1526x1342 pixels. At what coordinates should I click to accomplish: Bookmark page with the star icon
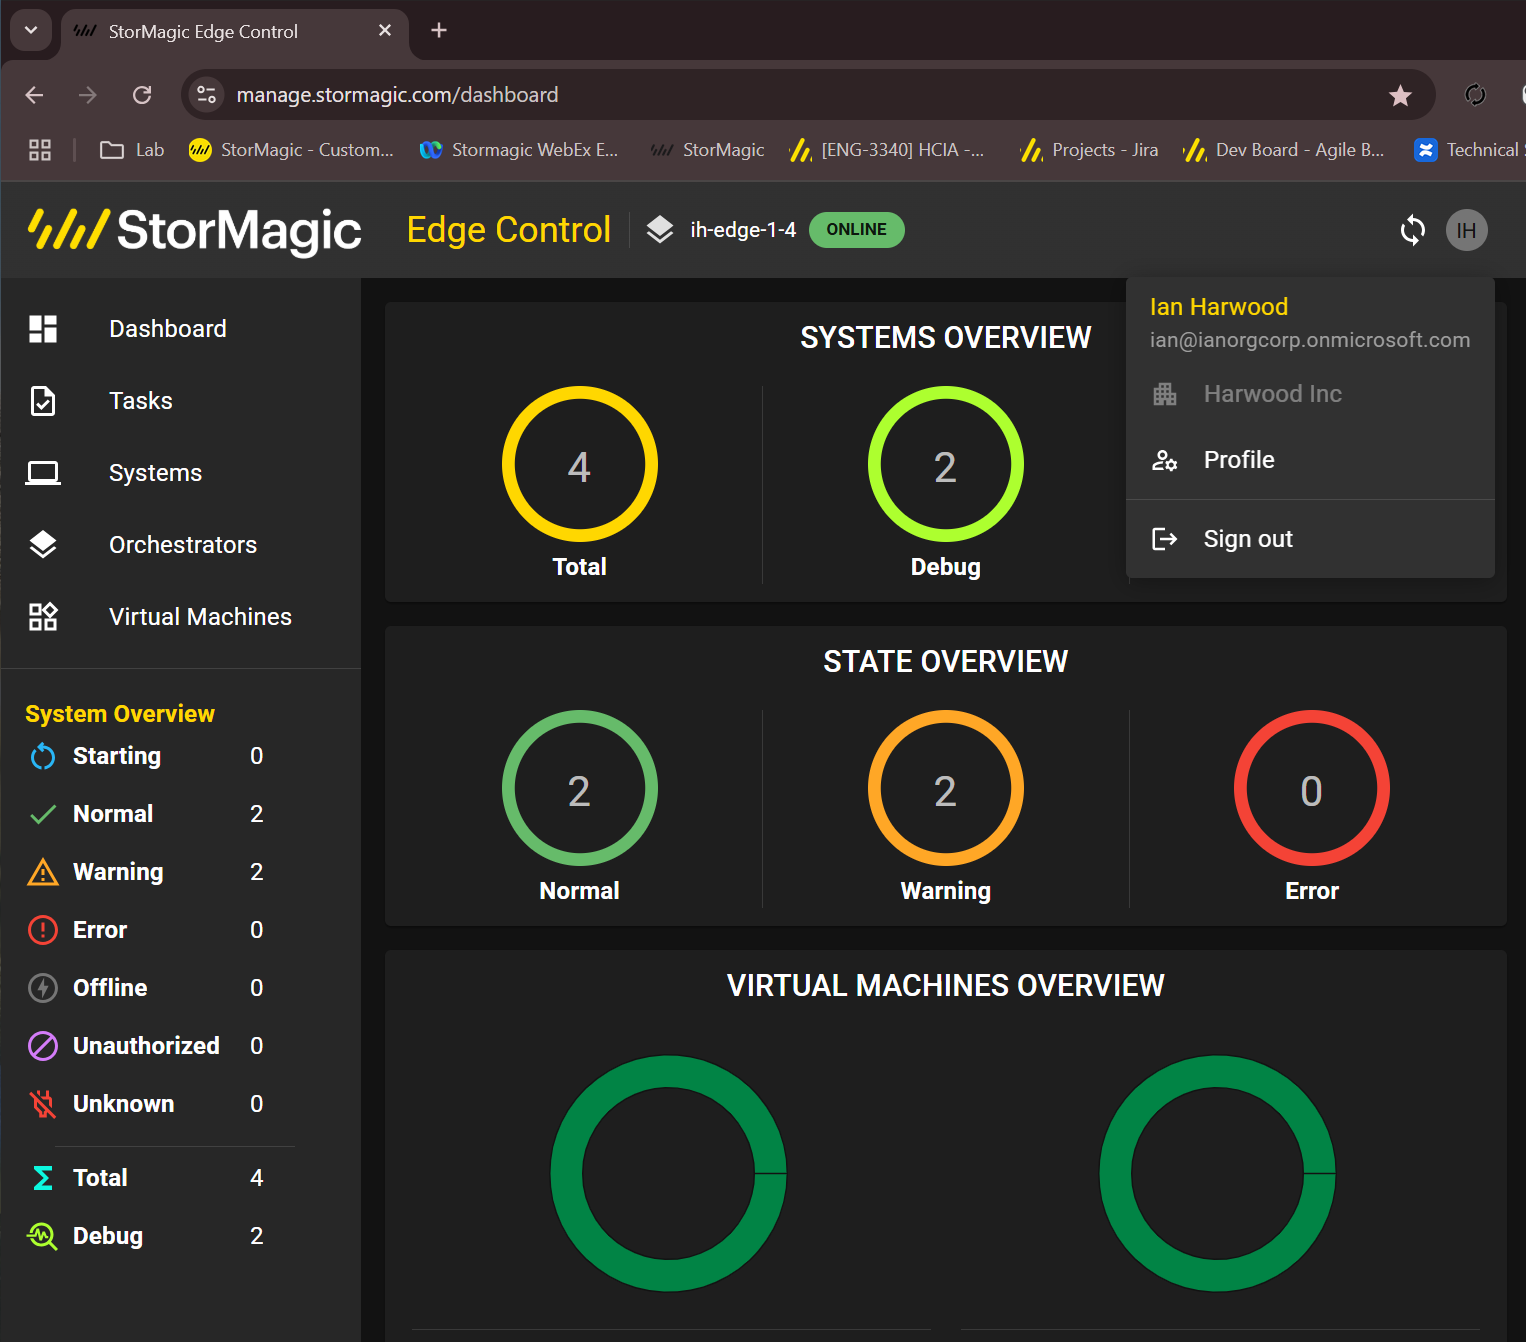1400,95
